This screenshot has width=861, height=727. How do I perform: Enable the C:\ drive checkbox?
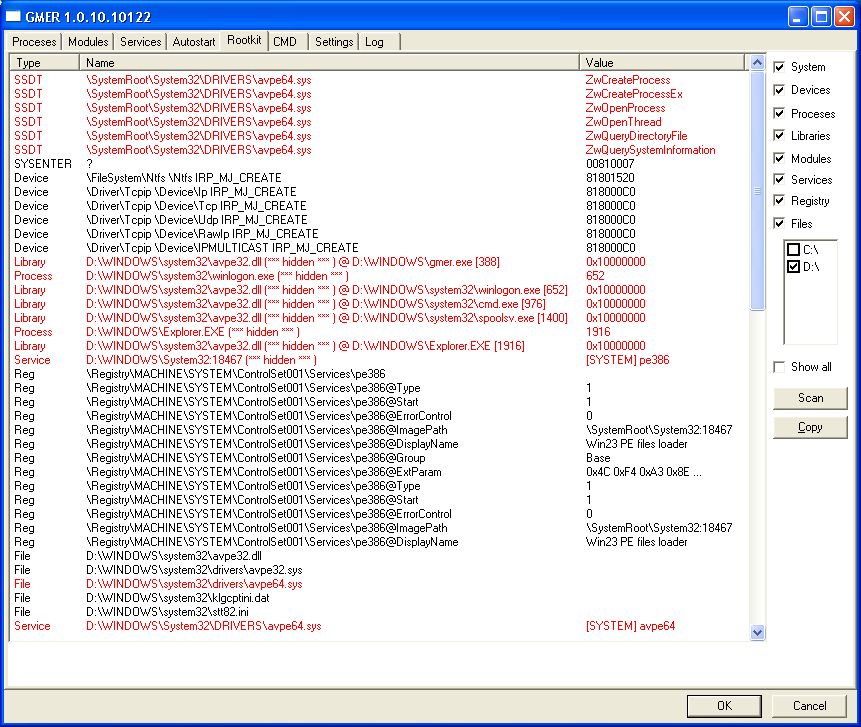pos(793,249)
